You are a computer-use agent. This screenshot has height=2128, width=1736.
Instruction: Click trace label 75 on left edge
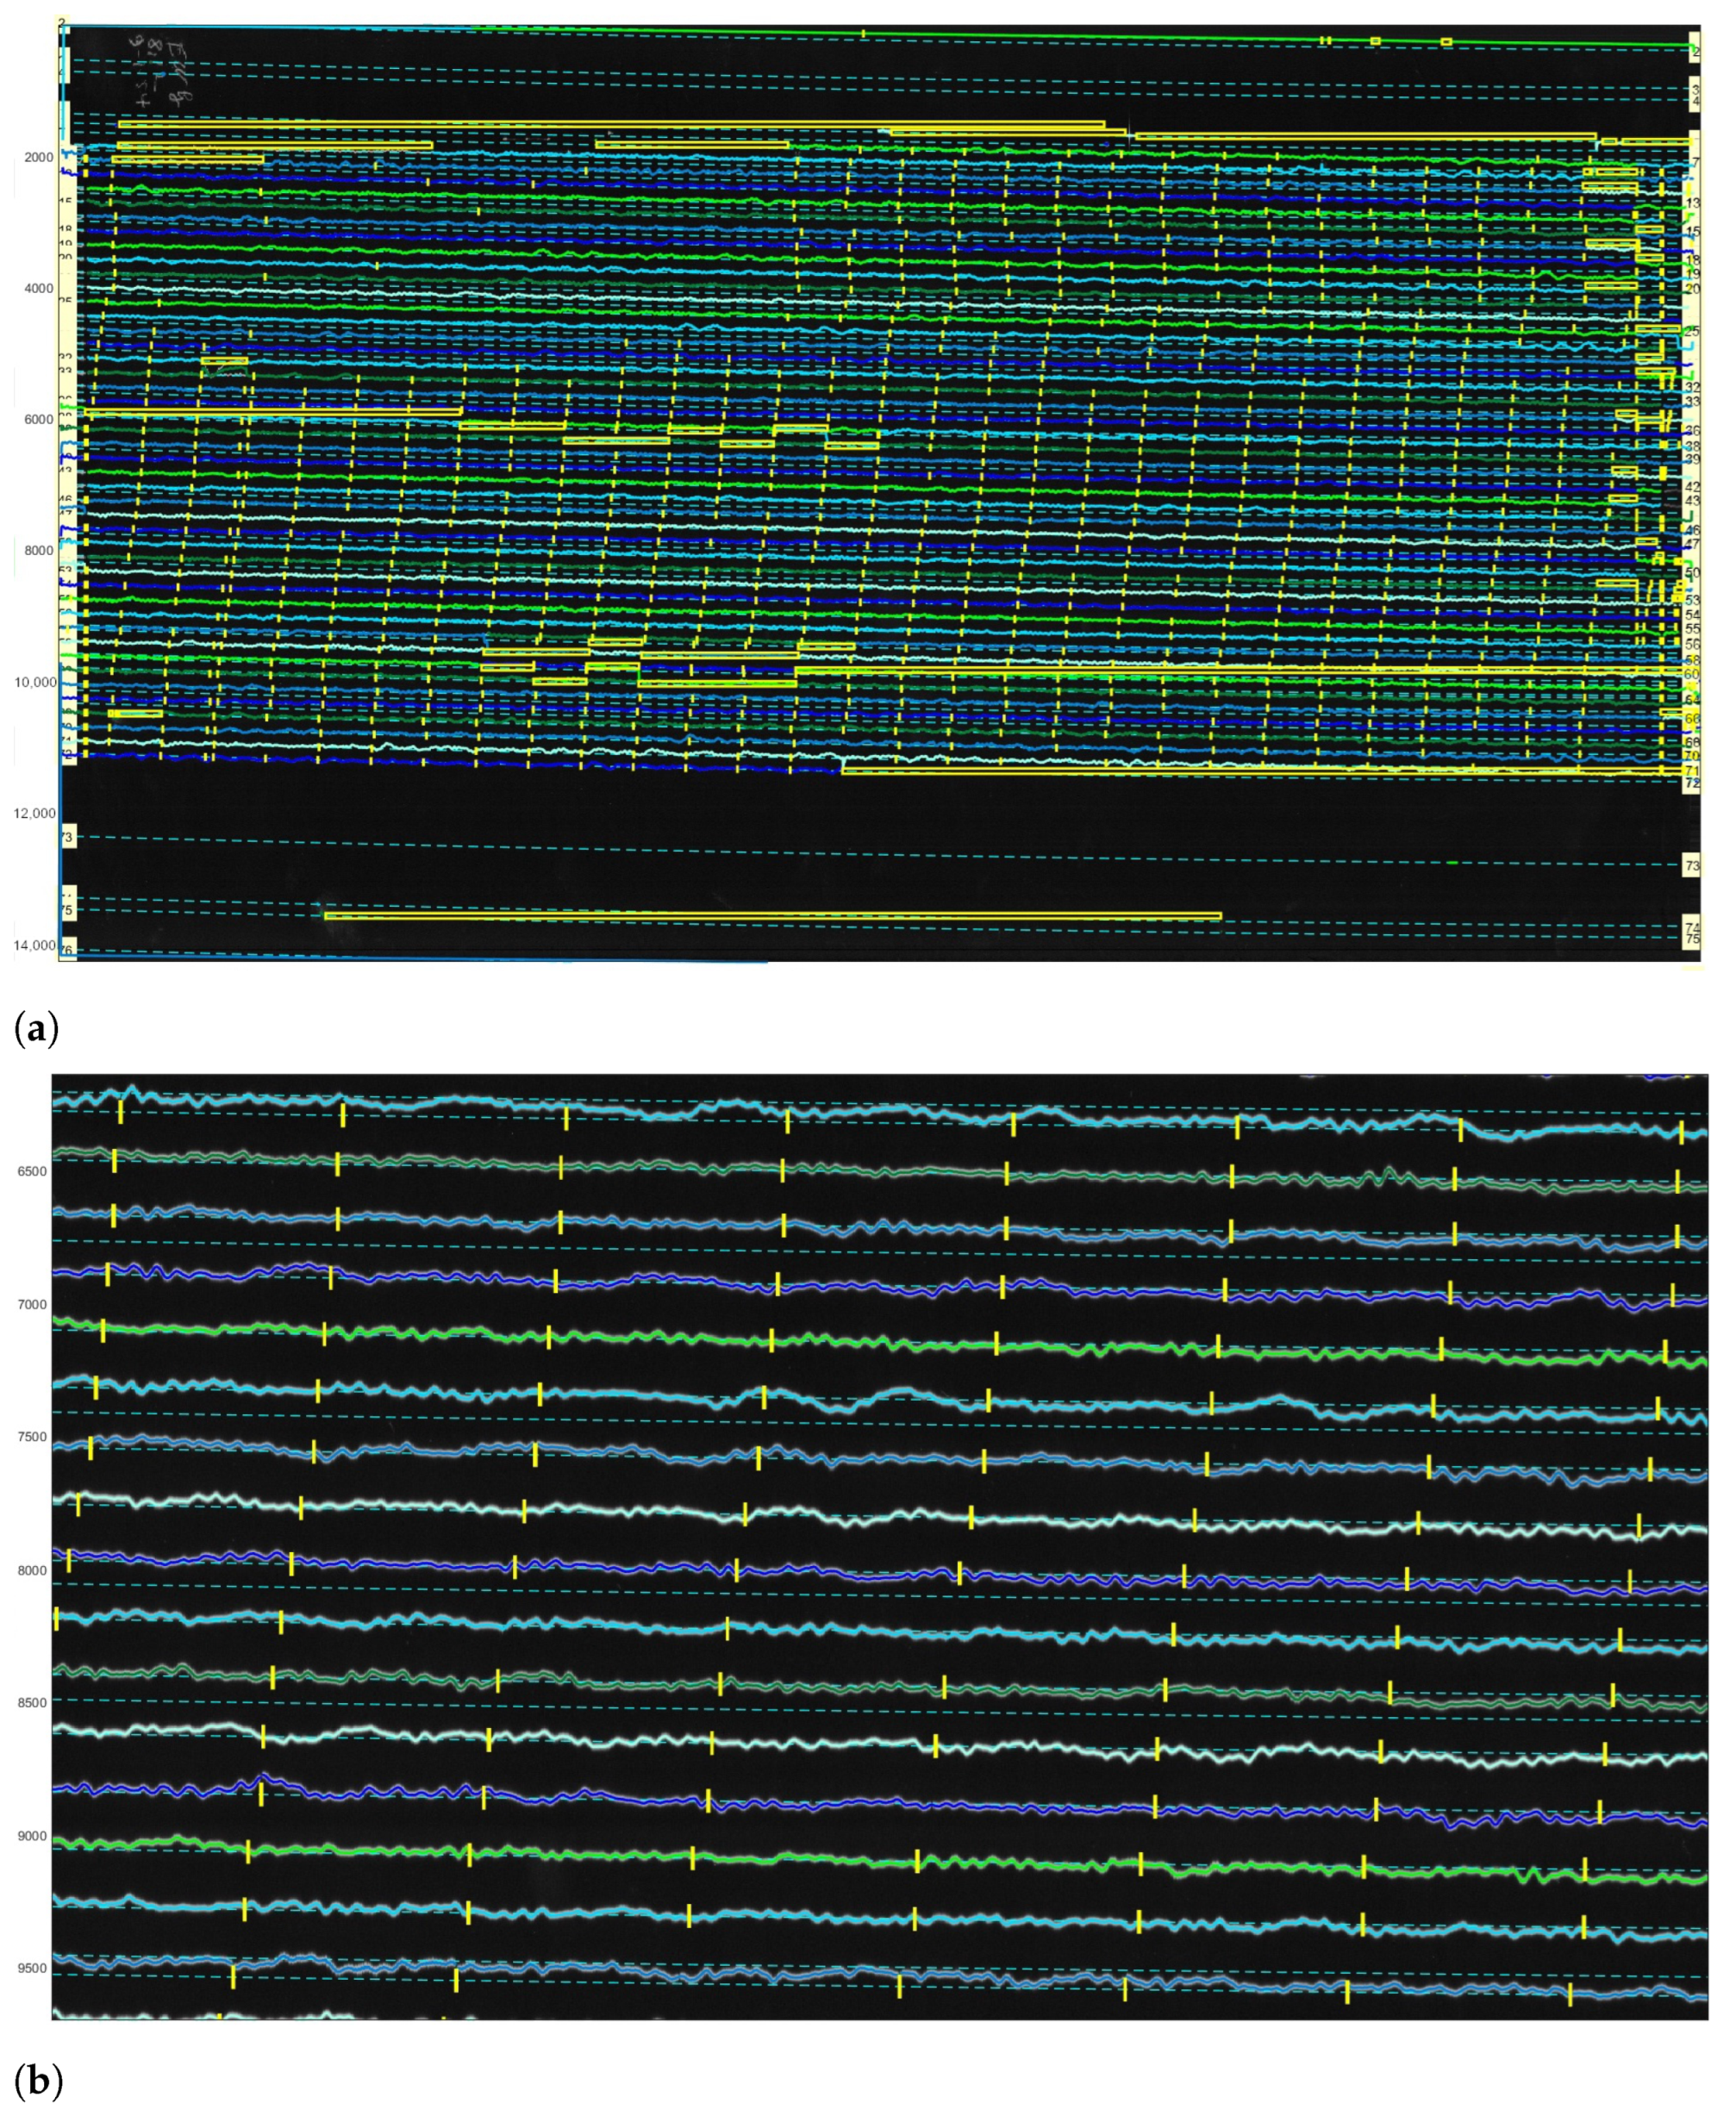(x=68, y=911)
